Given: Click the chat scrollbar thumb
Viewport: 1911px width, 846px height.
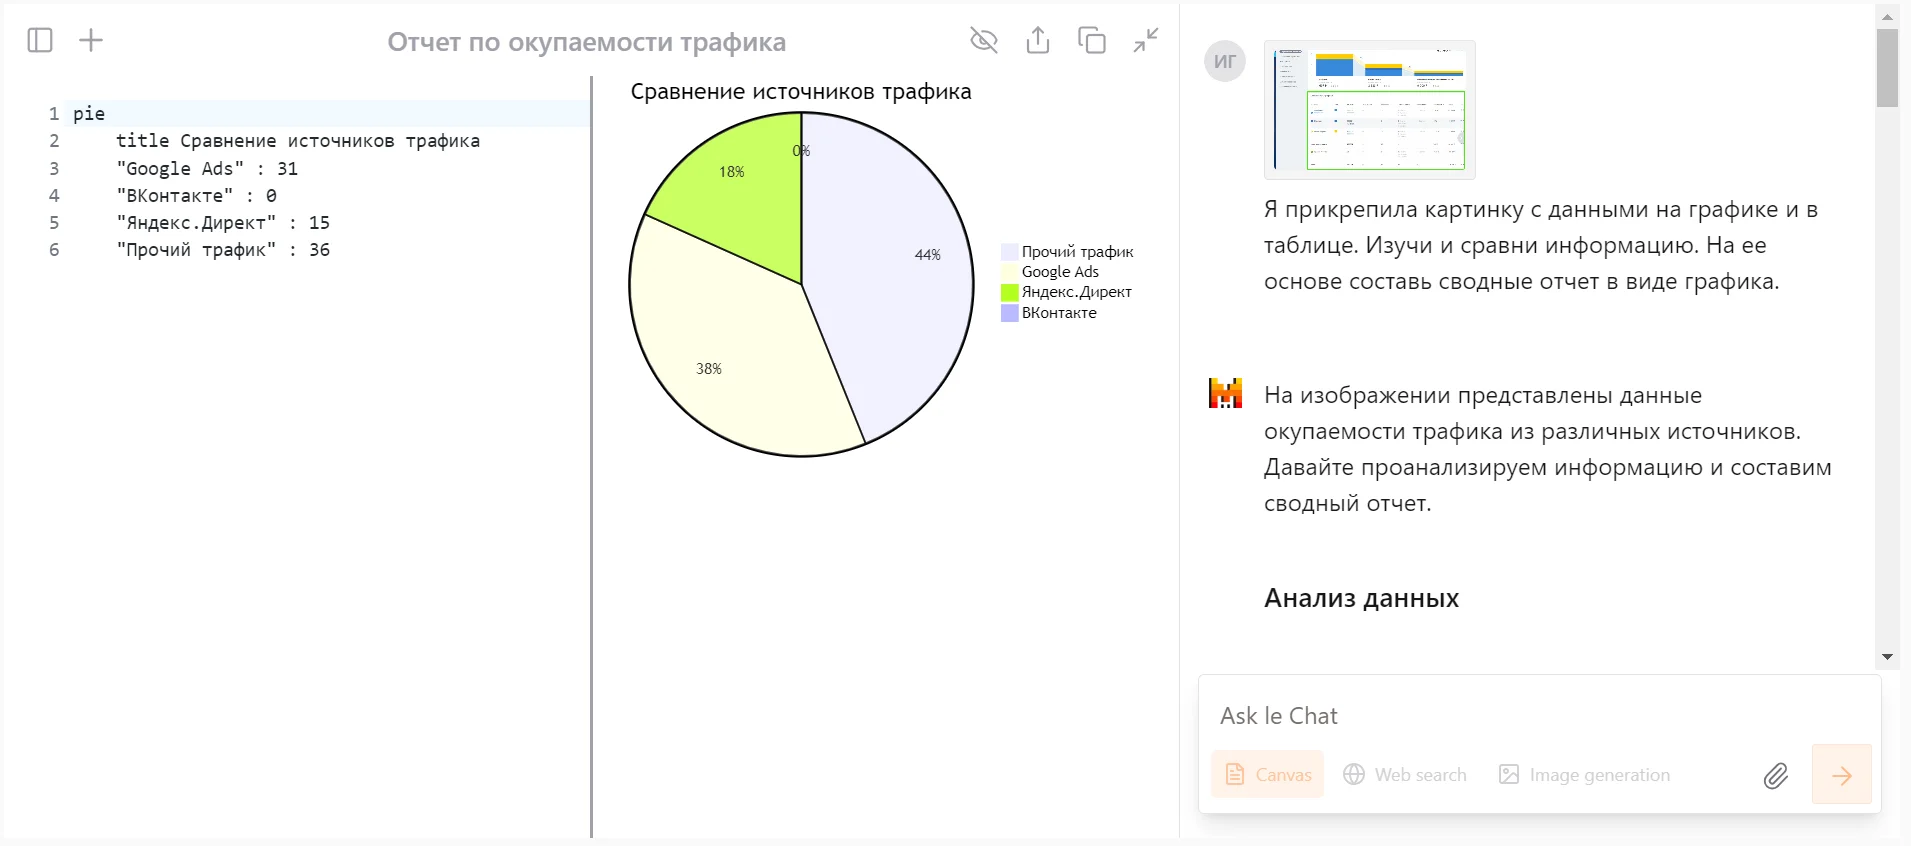Looking at the screenshot, I should (x=1887, y=67).
